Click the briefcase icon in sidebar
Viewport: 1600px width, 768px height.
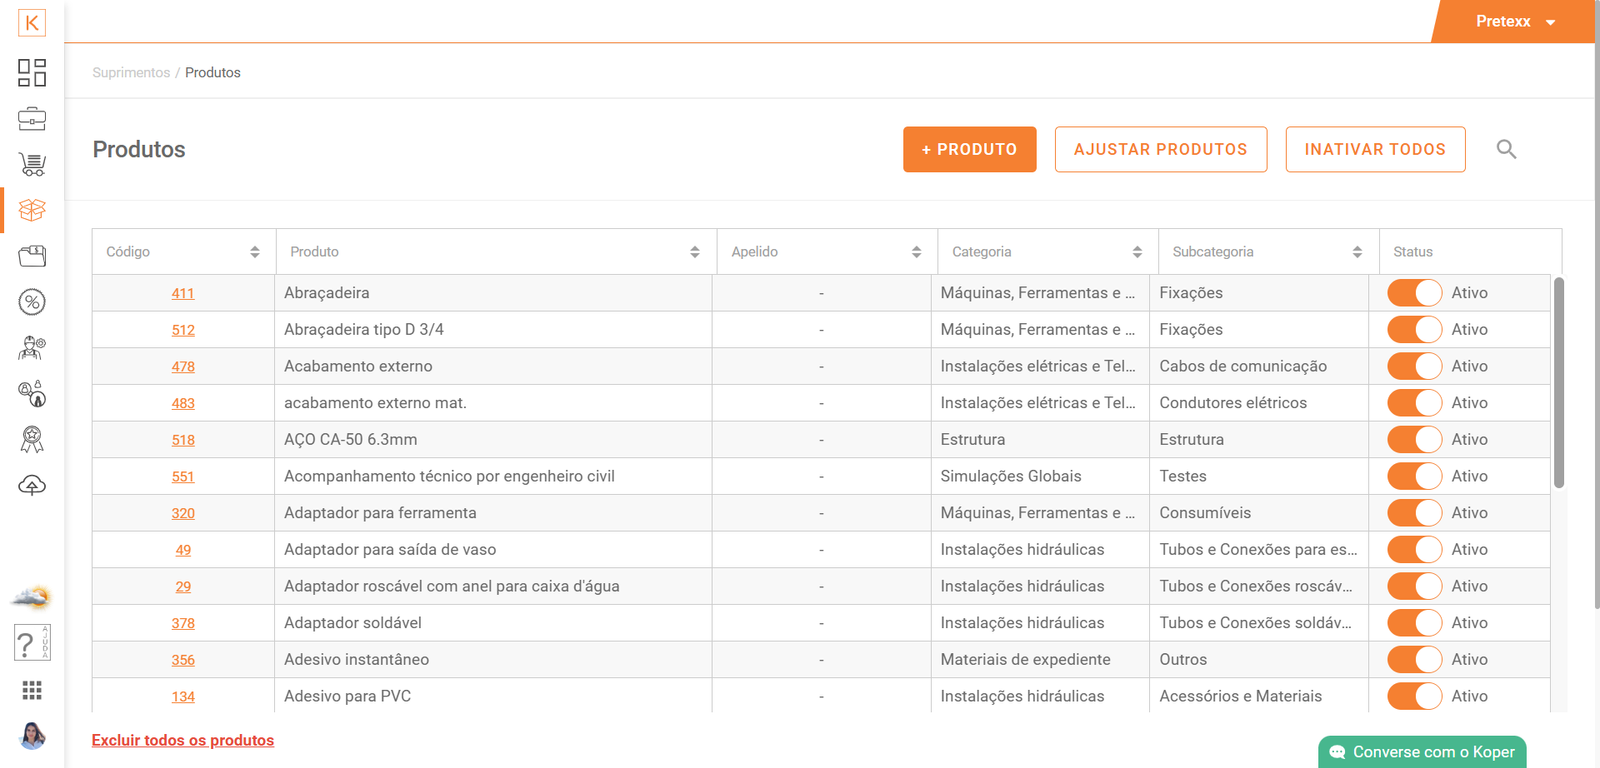[32, 119]
